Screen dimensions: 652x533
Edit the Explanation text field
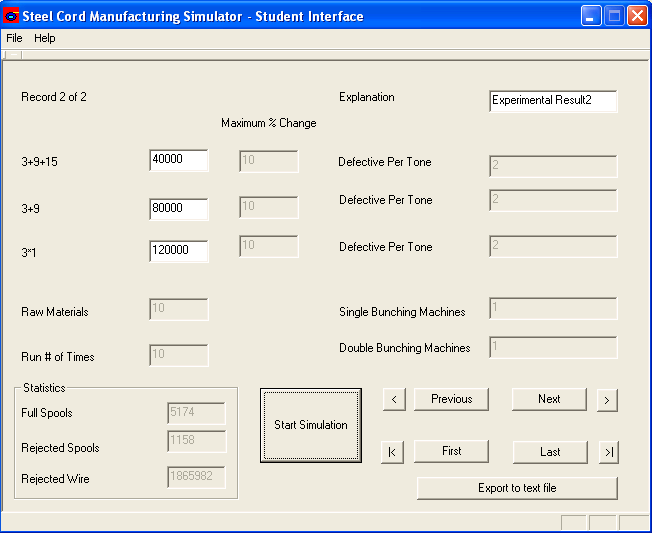point(553,101)
